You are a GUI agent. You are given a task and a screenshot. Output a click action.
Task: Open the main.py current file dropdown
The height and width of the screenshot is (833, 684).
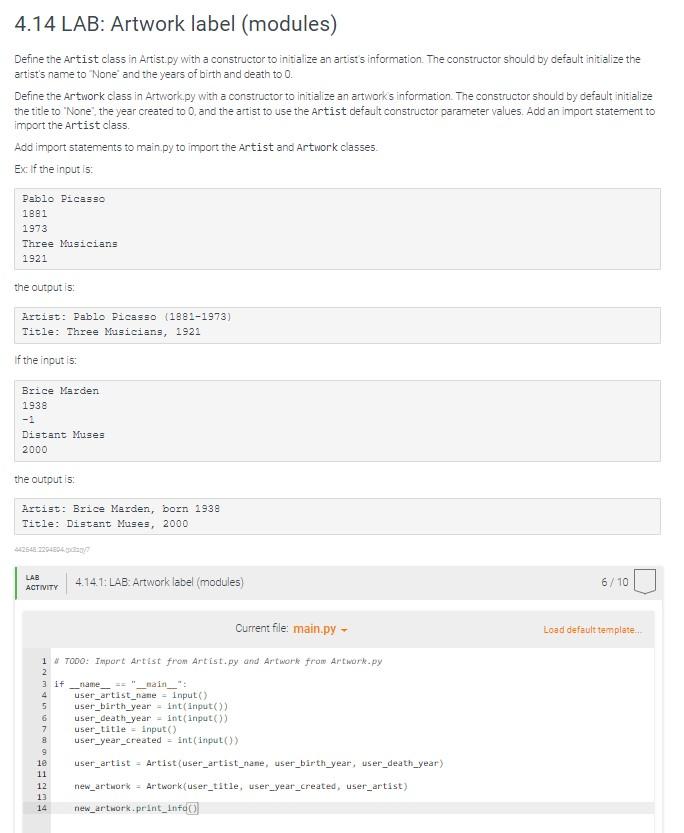pos(319,631)
